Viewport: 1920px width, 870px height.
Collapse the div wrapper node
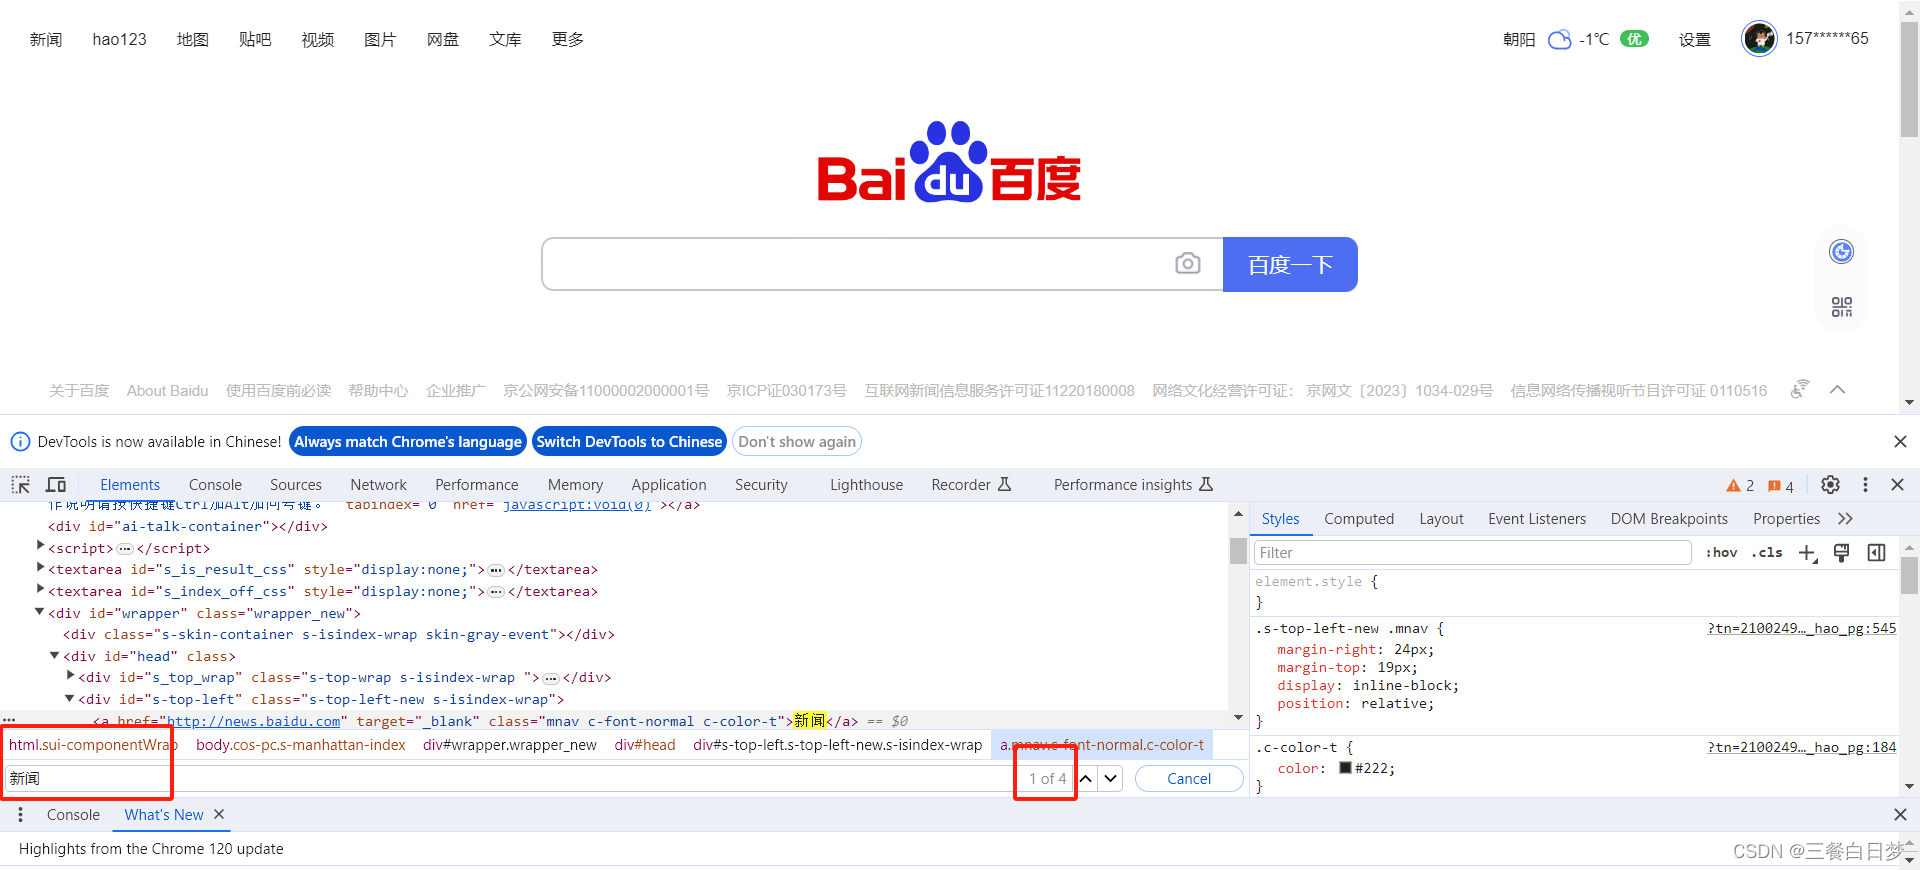click(x=40, y=612)
